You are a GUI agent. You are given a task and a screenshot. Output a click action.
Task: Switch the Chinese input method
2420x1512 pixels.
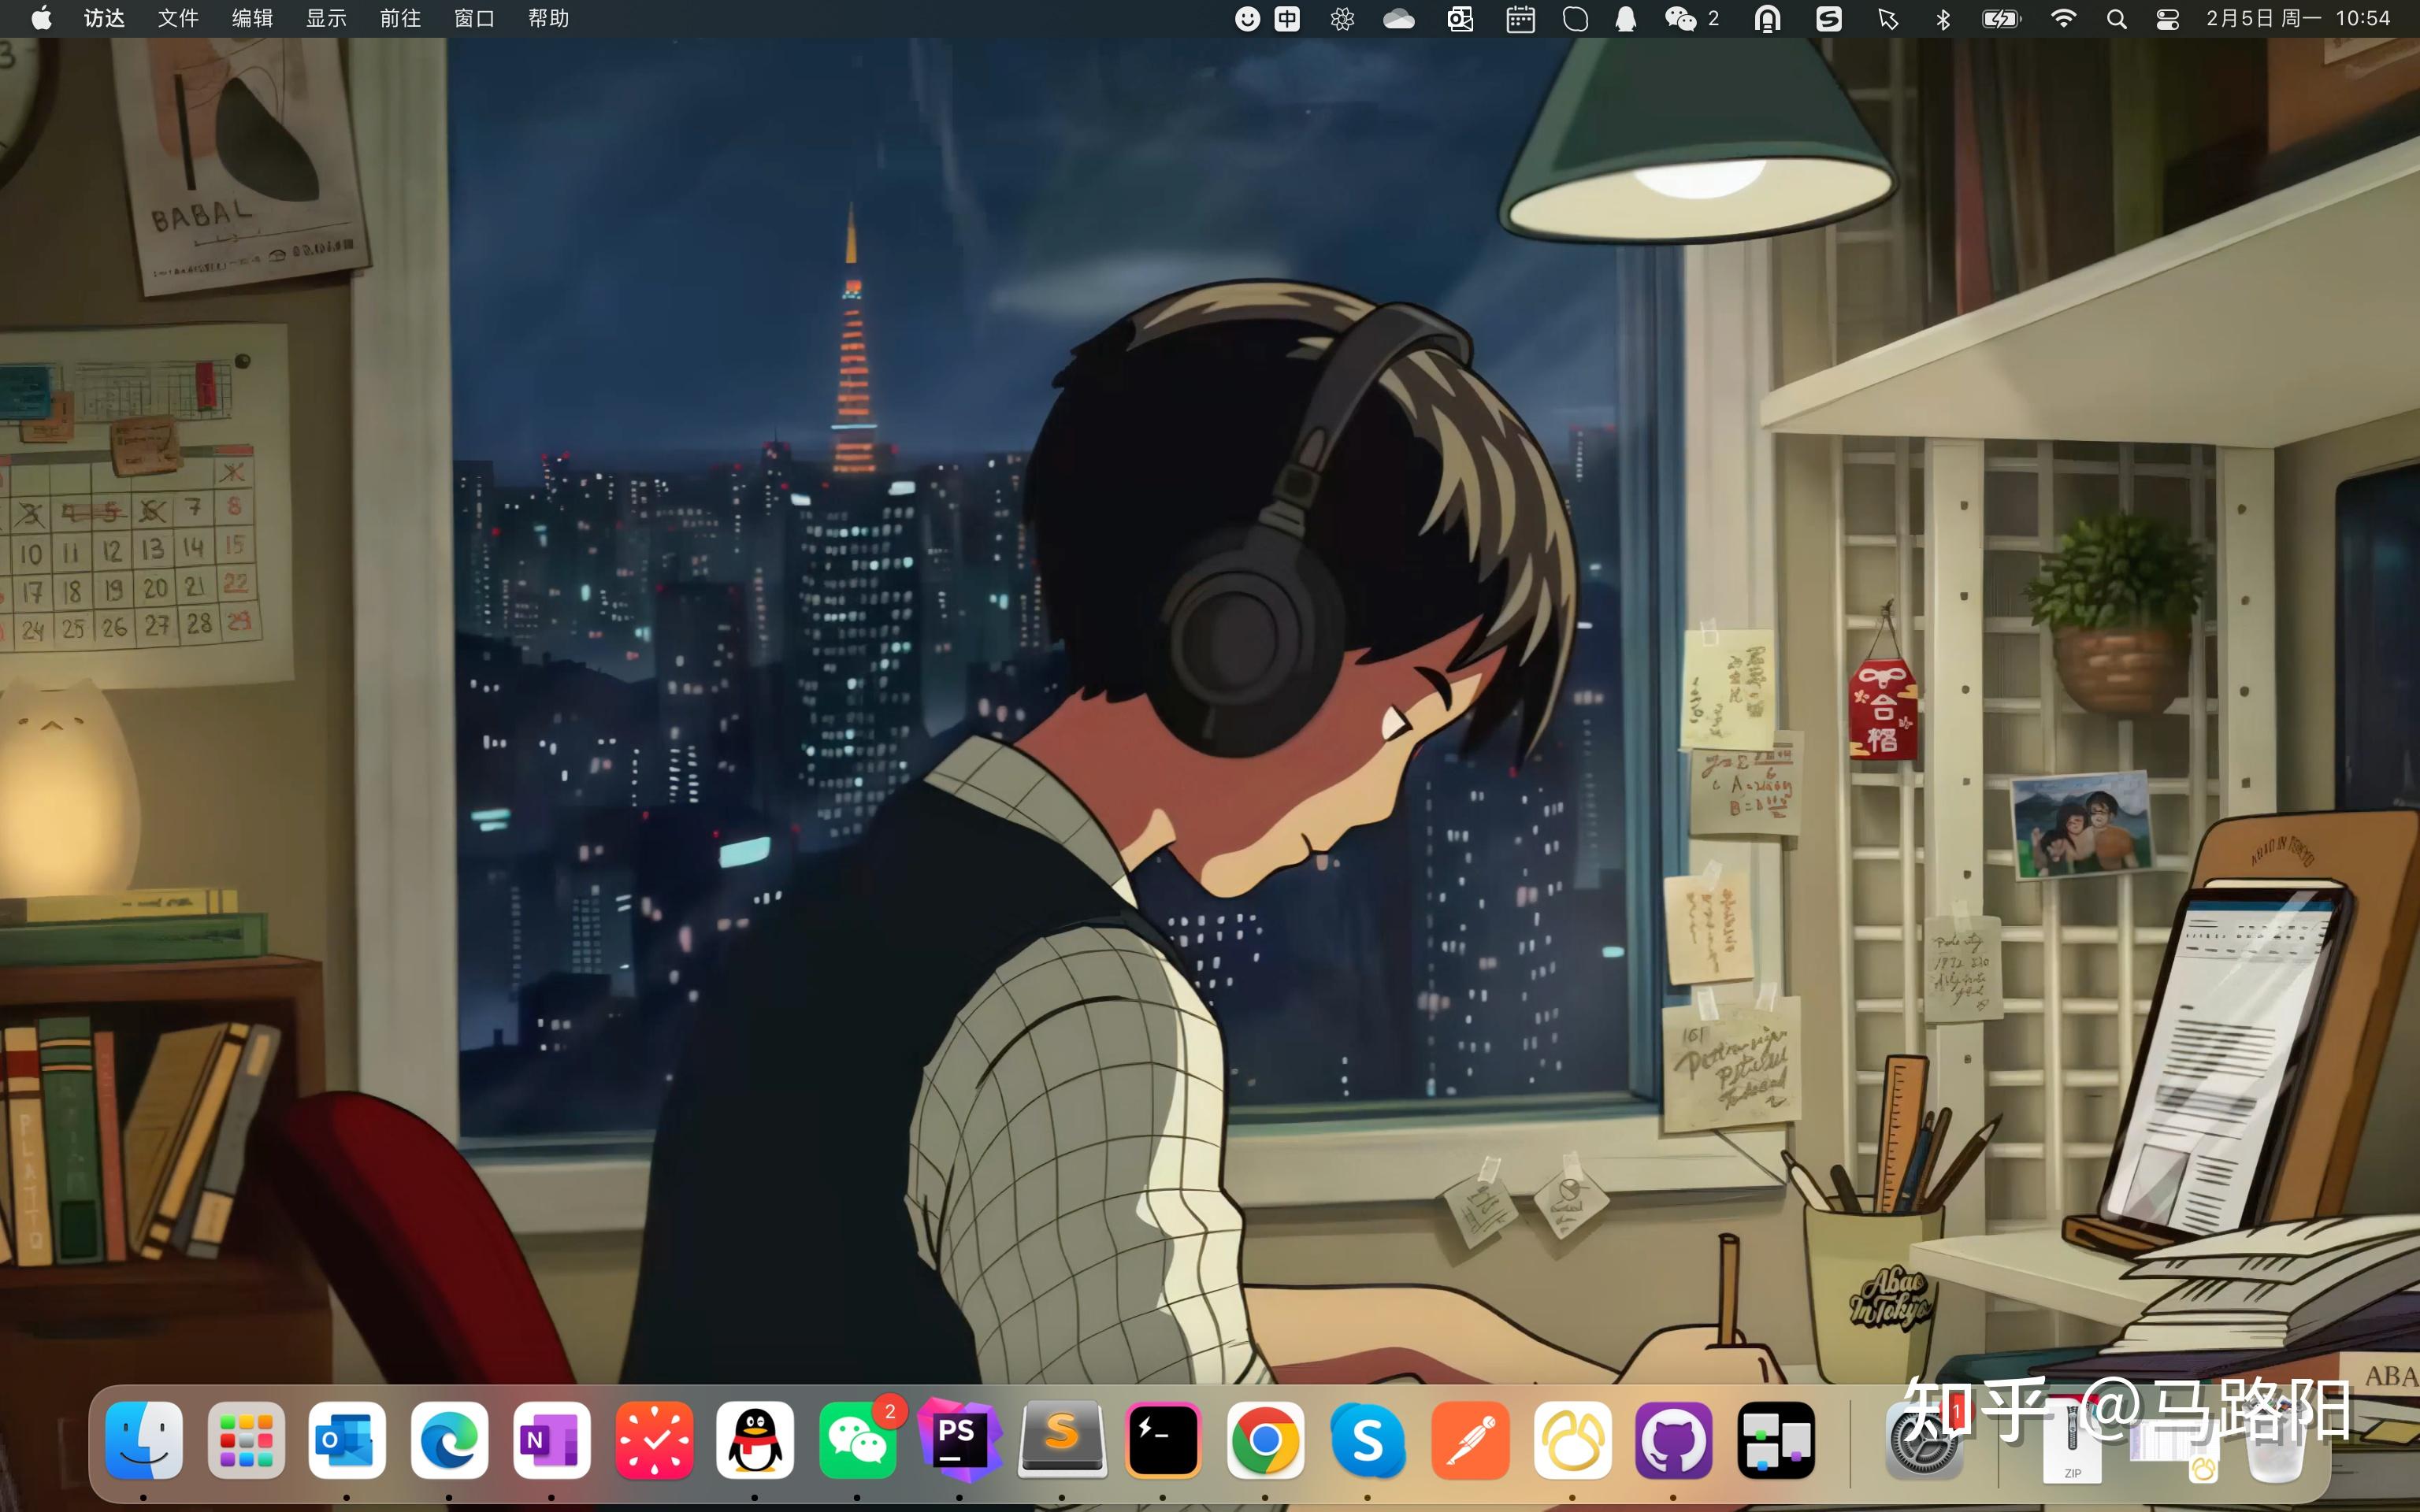click(x=1287, y=18)
